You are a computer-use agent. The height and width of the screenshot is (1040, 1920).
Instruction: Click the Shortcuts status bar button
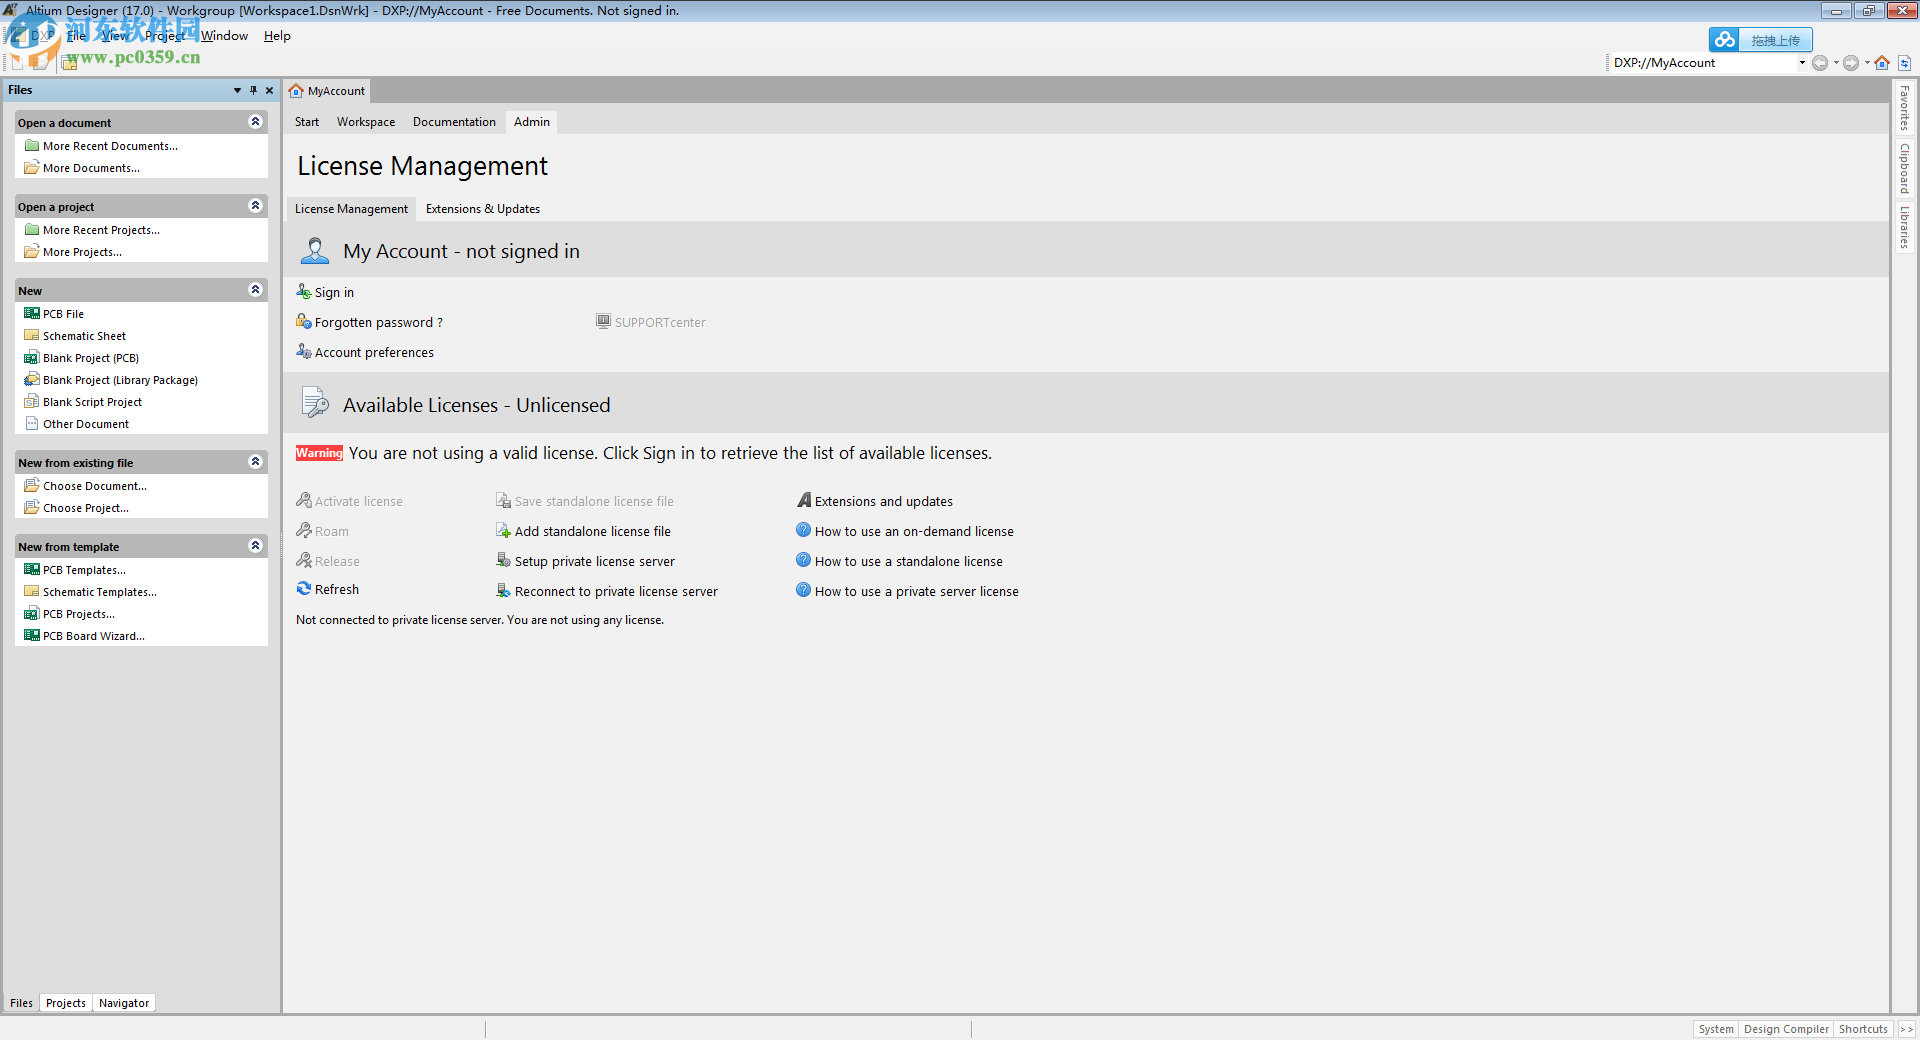pos(1863,1029)
